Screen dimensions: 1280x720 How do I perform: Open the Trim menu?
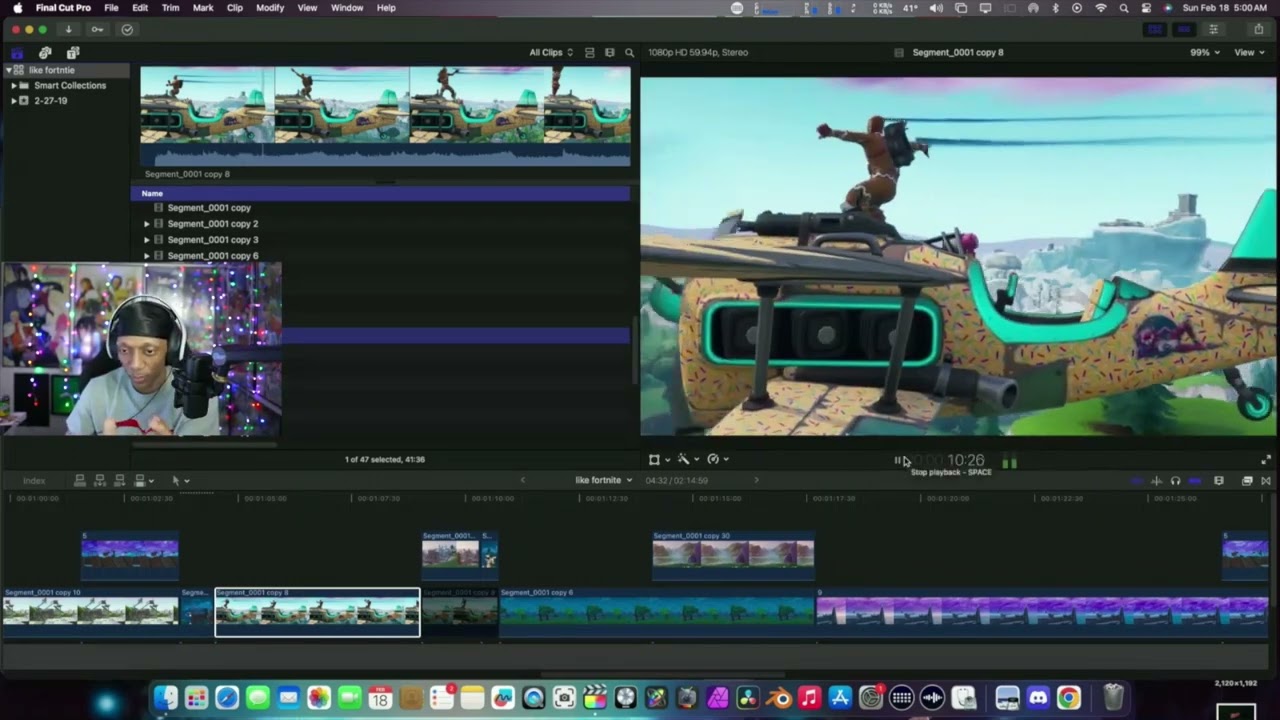coord(171,8)
